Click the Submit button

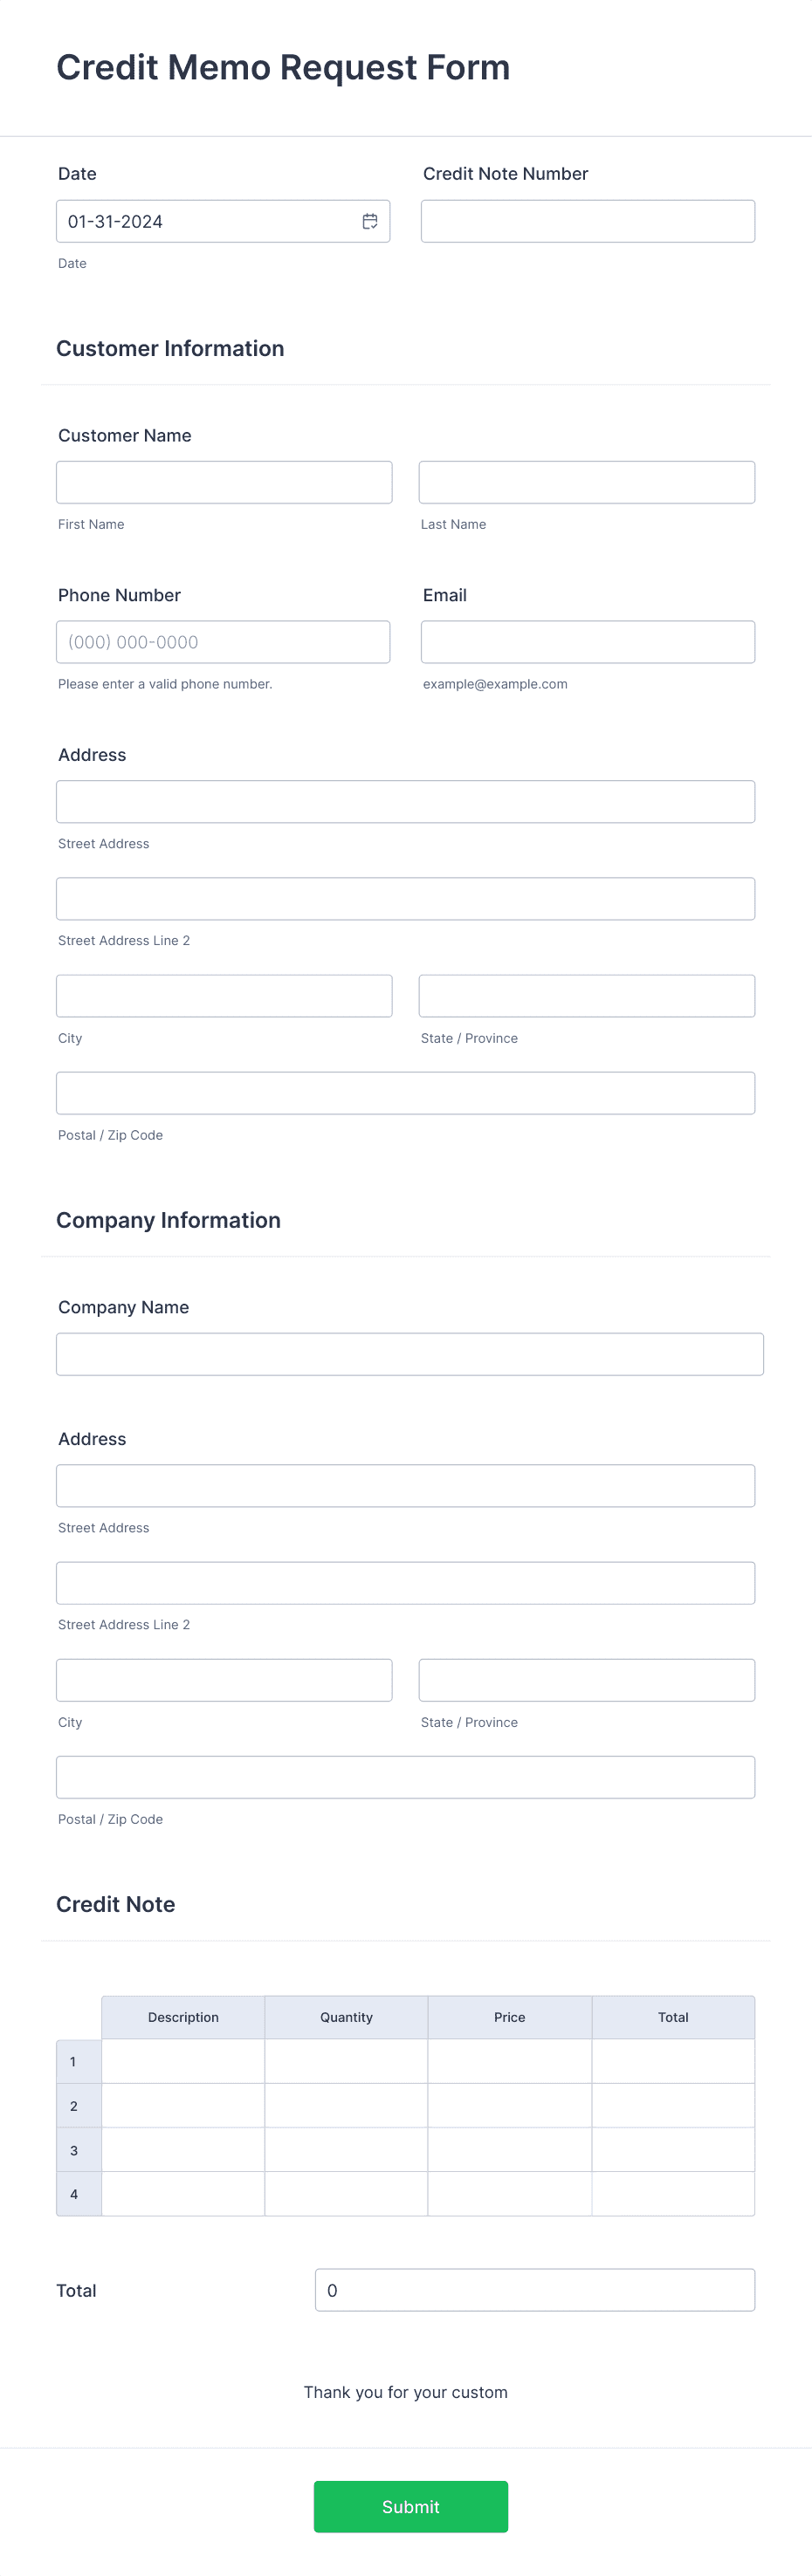(x=410, y=2506)
